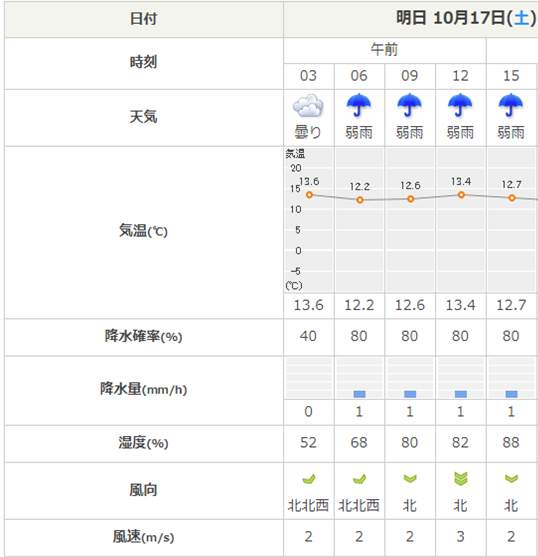Image resolution: width=538 pixels, height=557 pixels.
Task: Click the 湿度(%) row header
Action: [x=143, y=443]
